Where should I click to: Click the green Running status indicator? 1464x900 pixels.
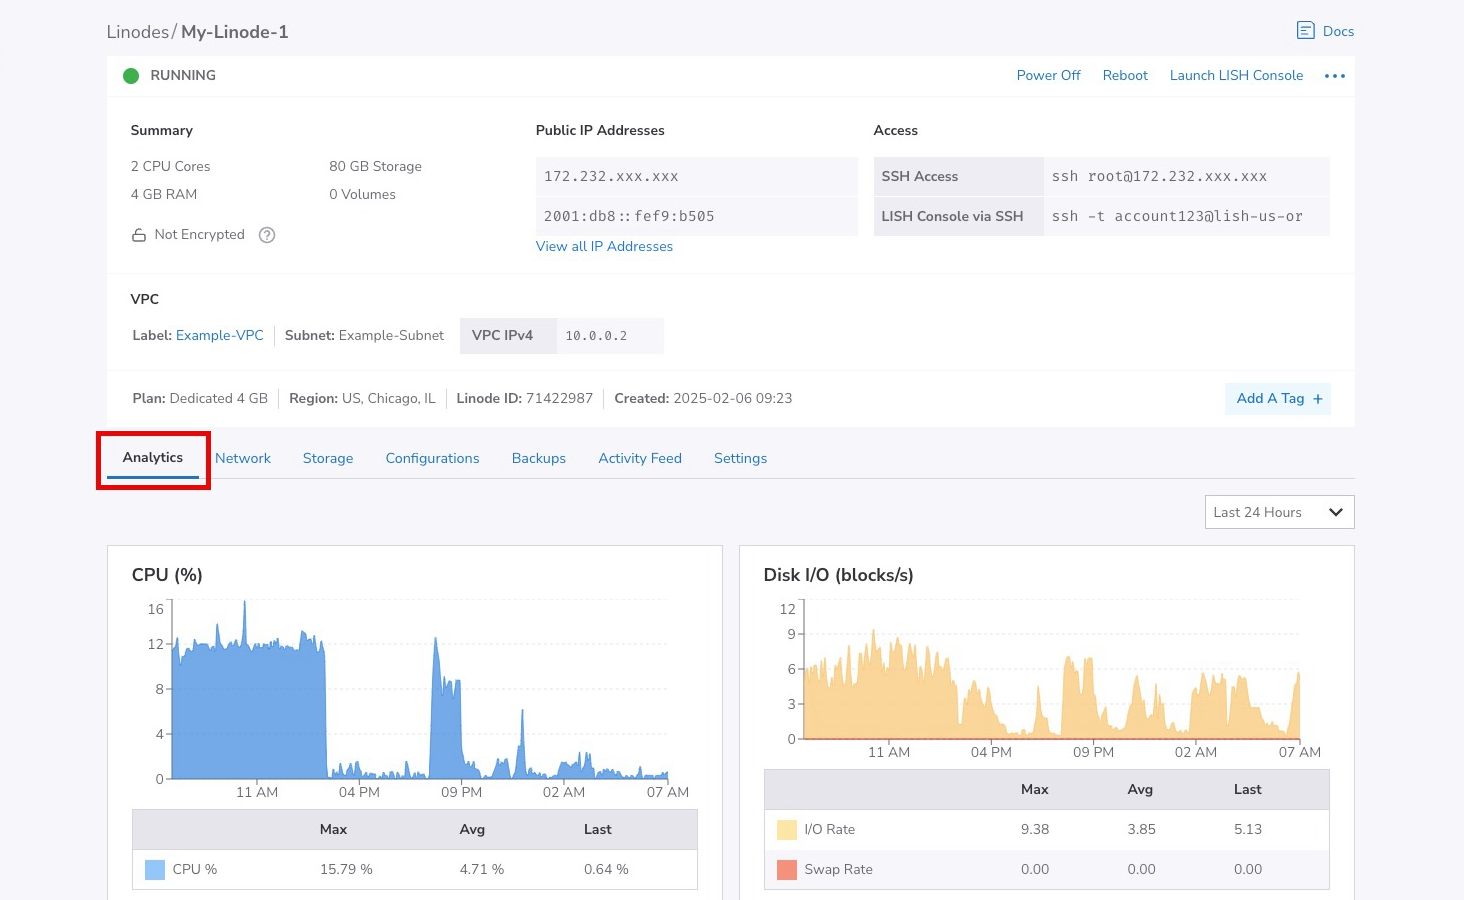[131, 76]
